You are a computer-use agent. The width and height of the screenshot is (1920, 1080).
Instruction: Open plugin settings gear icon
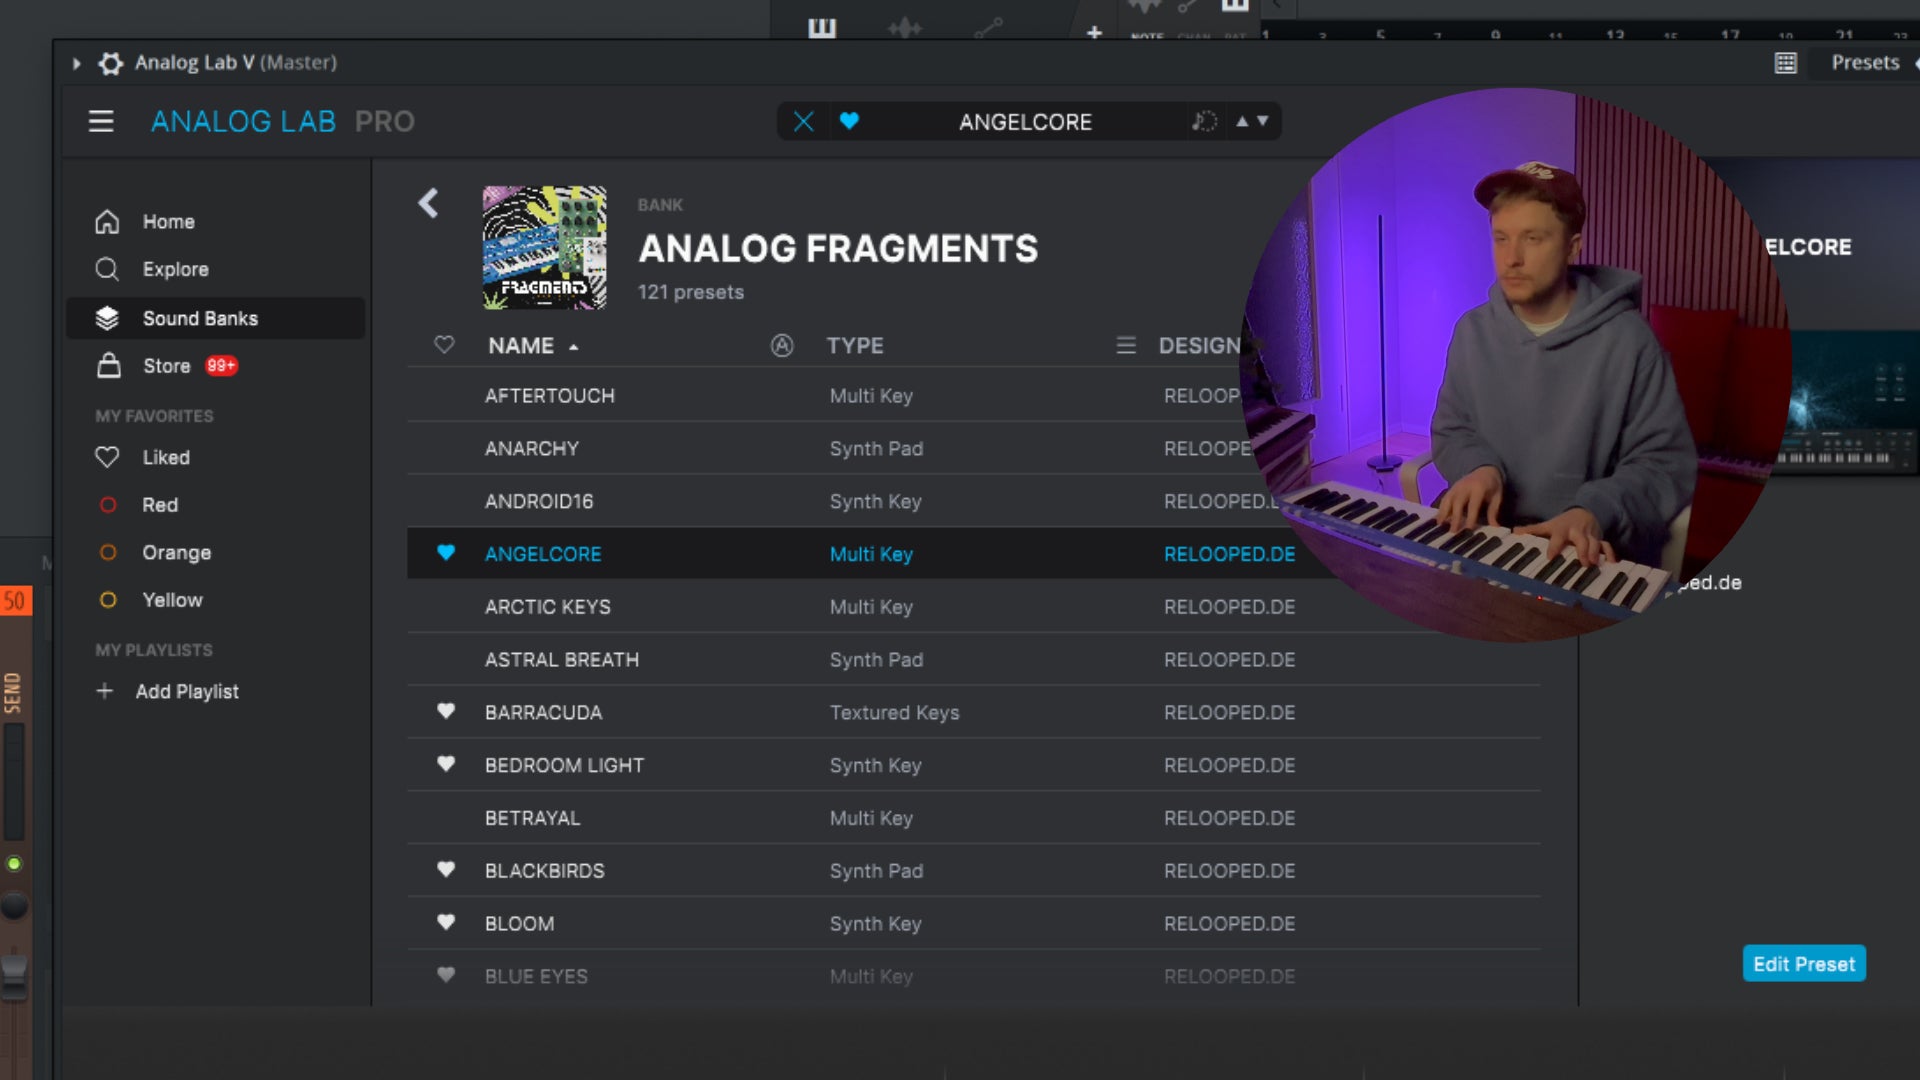click(x=111, y=63)
